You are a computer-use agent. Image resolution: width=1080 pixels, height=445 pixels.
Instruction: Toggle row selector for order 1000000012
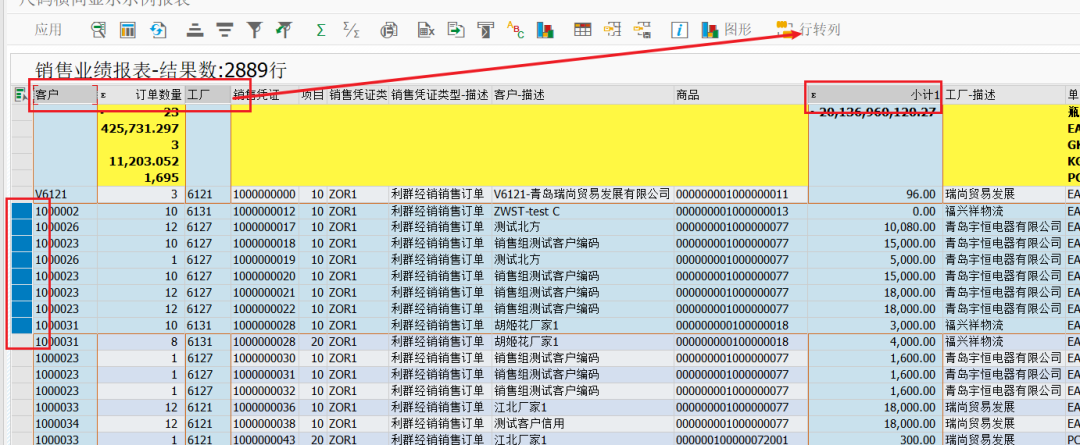22,211
